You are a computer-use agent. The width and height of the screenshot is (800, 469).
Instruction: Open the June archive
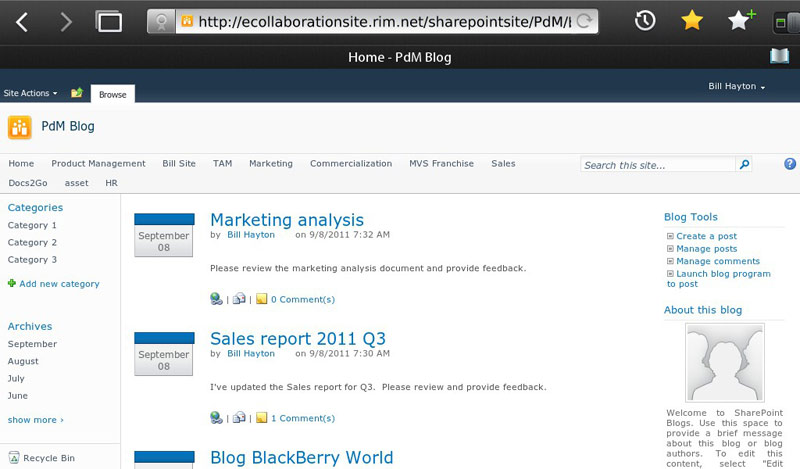[x=17, y=396]
